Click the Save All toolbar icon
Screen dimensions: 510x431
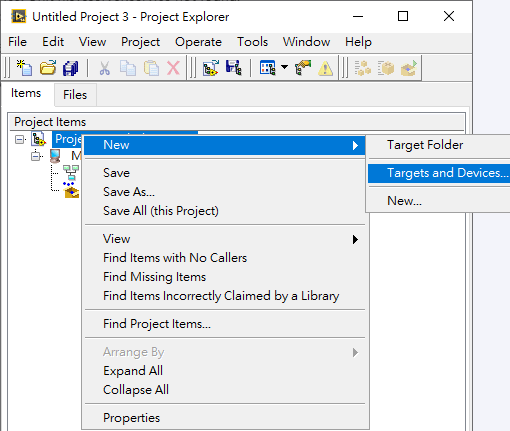pos(71,68)
